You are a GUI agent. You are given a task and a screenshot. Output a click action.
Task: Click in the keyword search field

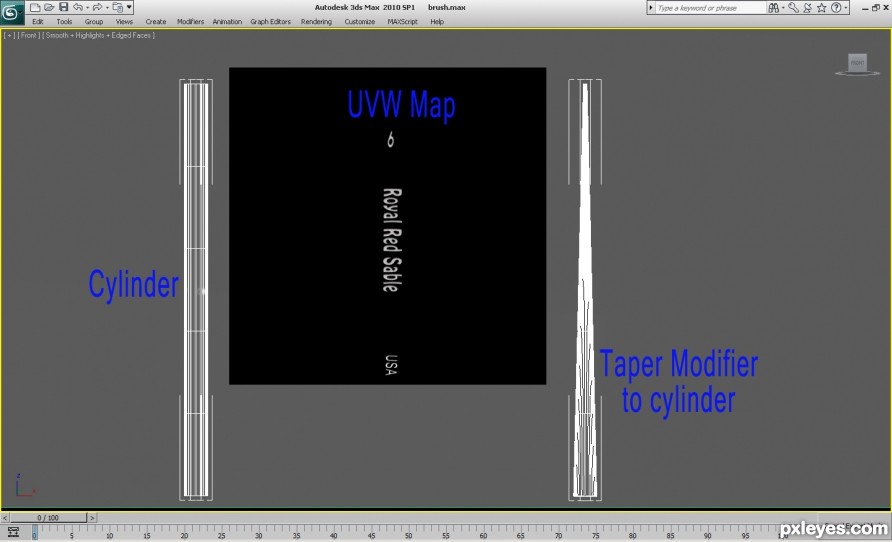710,8
